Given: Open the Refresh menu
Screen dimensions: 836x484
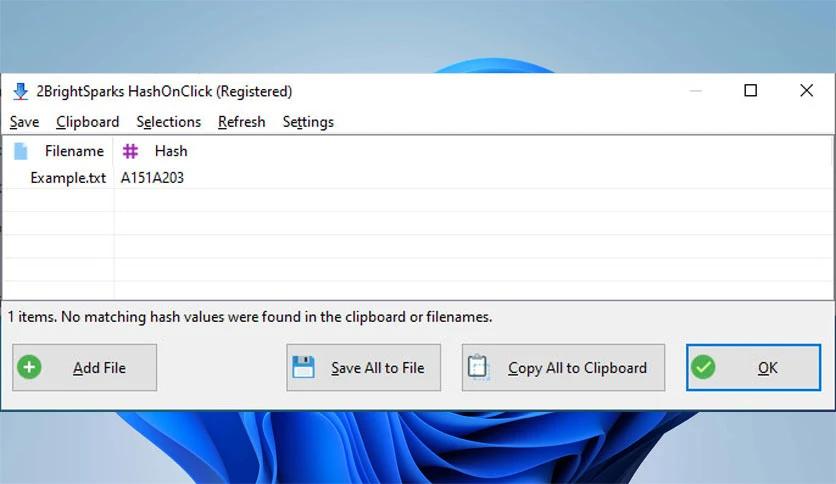Looking at the screenshot, I should [242, 122].
